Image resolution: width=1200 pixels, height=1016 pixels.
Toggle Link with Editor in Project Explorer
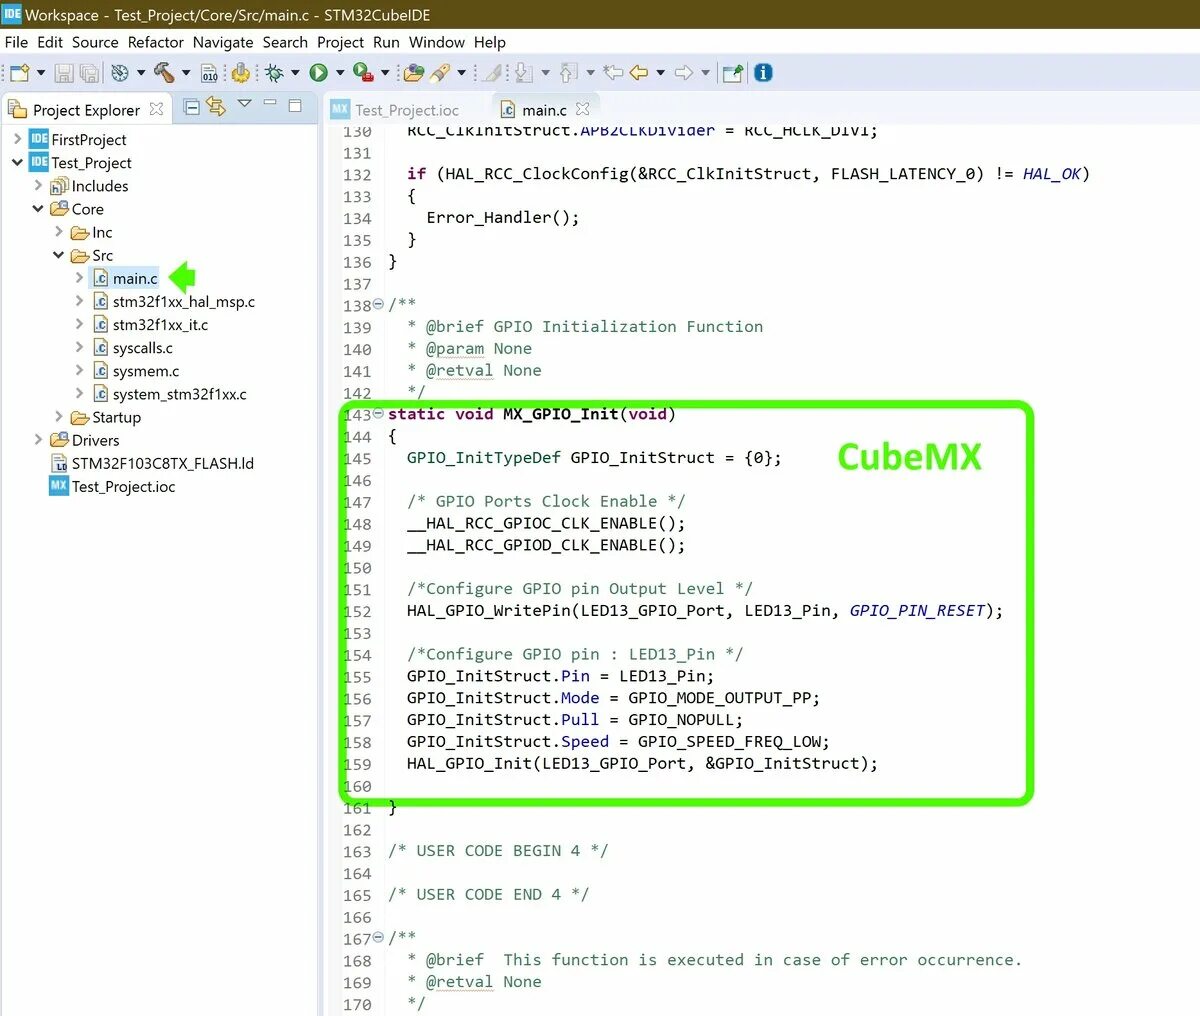click(x=216, y=106)
